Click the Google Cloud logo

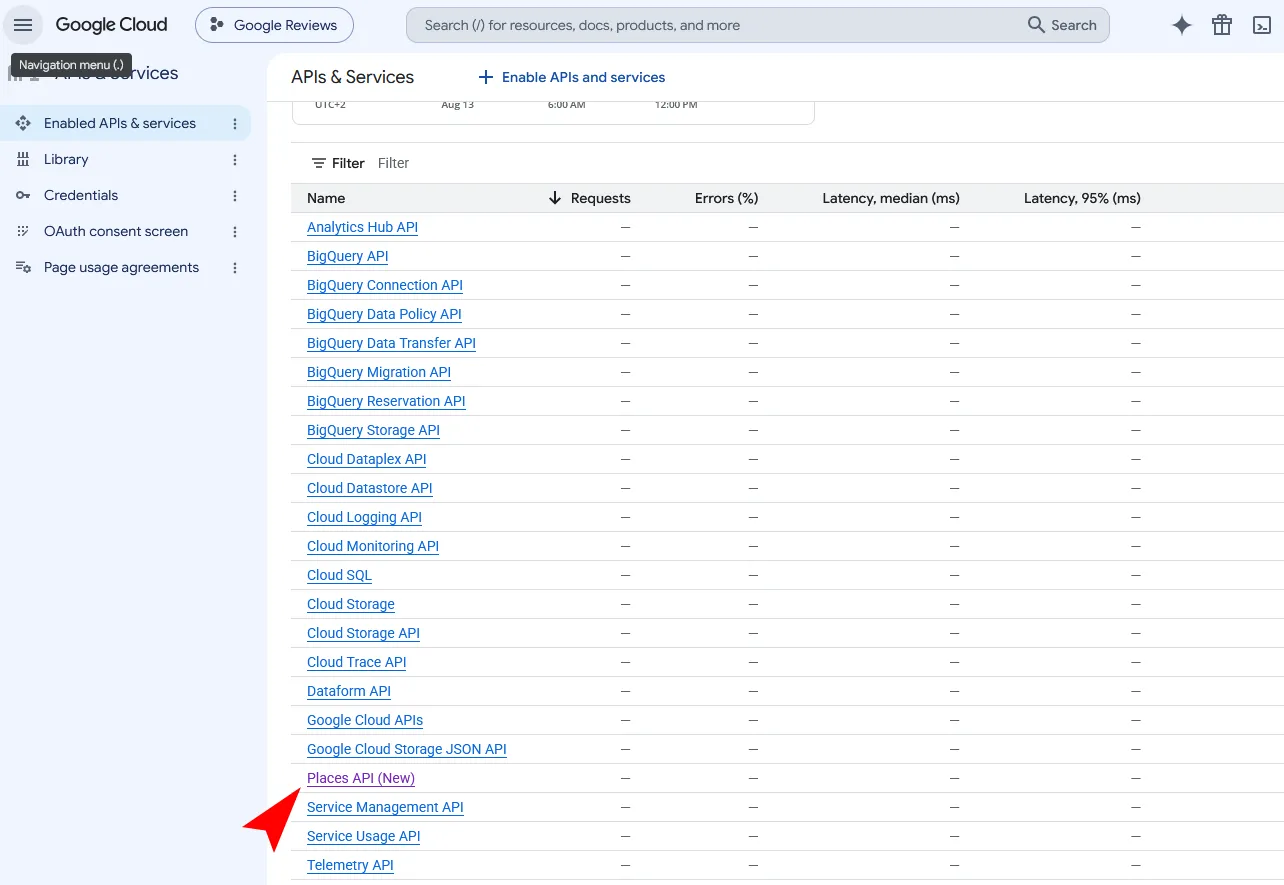pos(111,25)
